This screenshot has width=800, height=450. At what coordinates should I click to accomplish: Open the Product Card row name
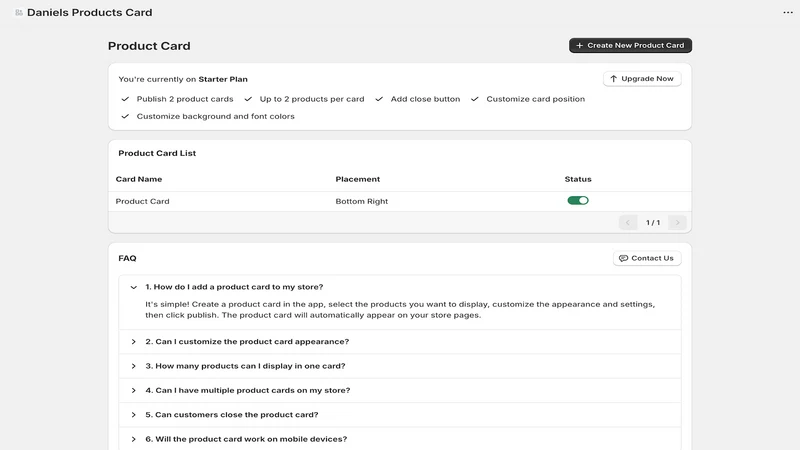[142, 202]
